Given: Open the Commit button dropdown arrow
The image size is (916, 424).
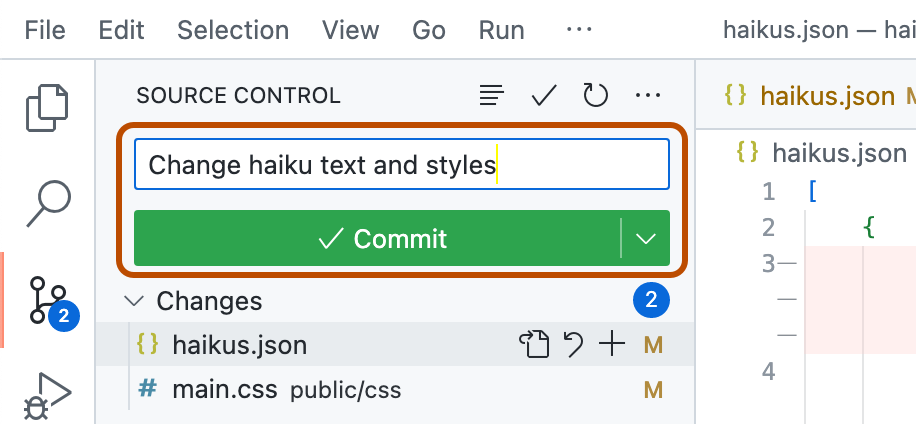Looking at the screenshot, I should coord(646,239).
